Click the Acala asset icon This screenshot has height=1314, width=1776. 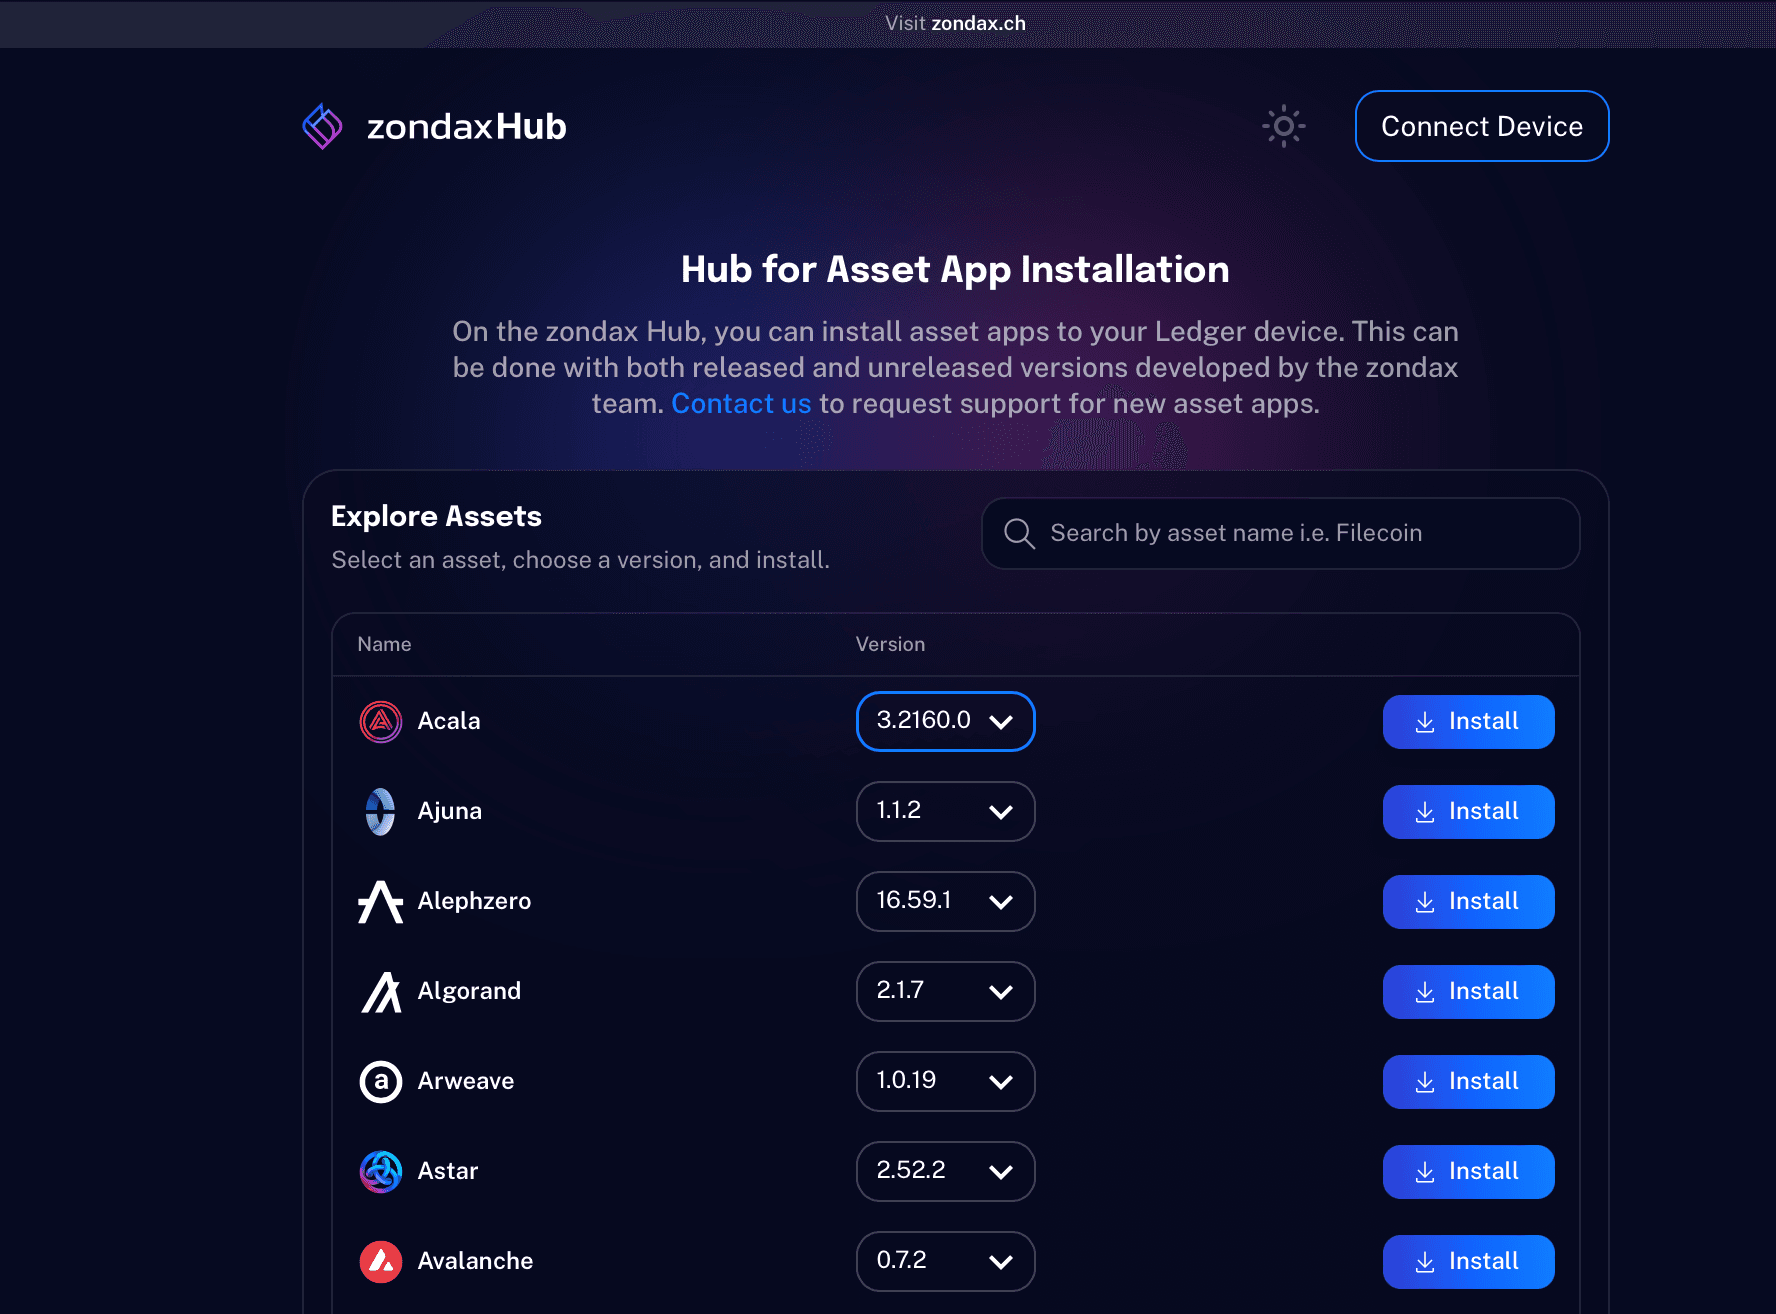381,722
